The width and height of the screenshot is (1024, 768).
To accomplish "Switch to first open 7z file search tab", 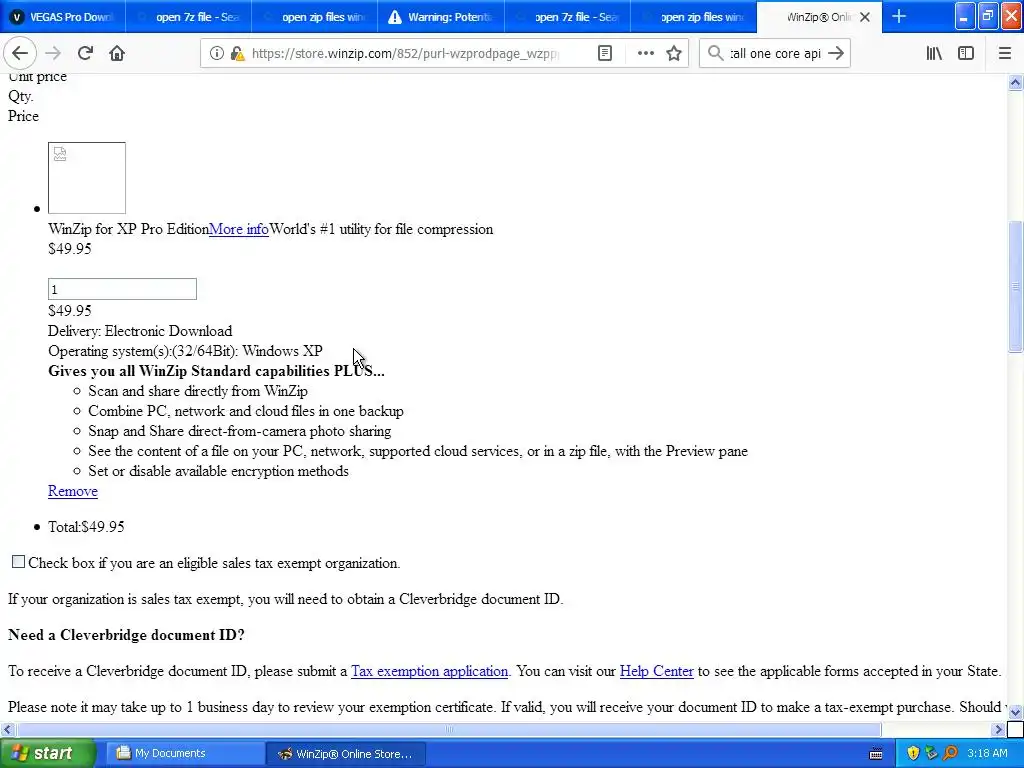I will pos(189,17).
